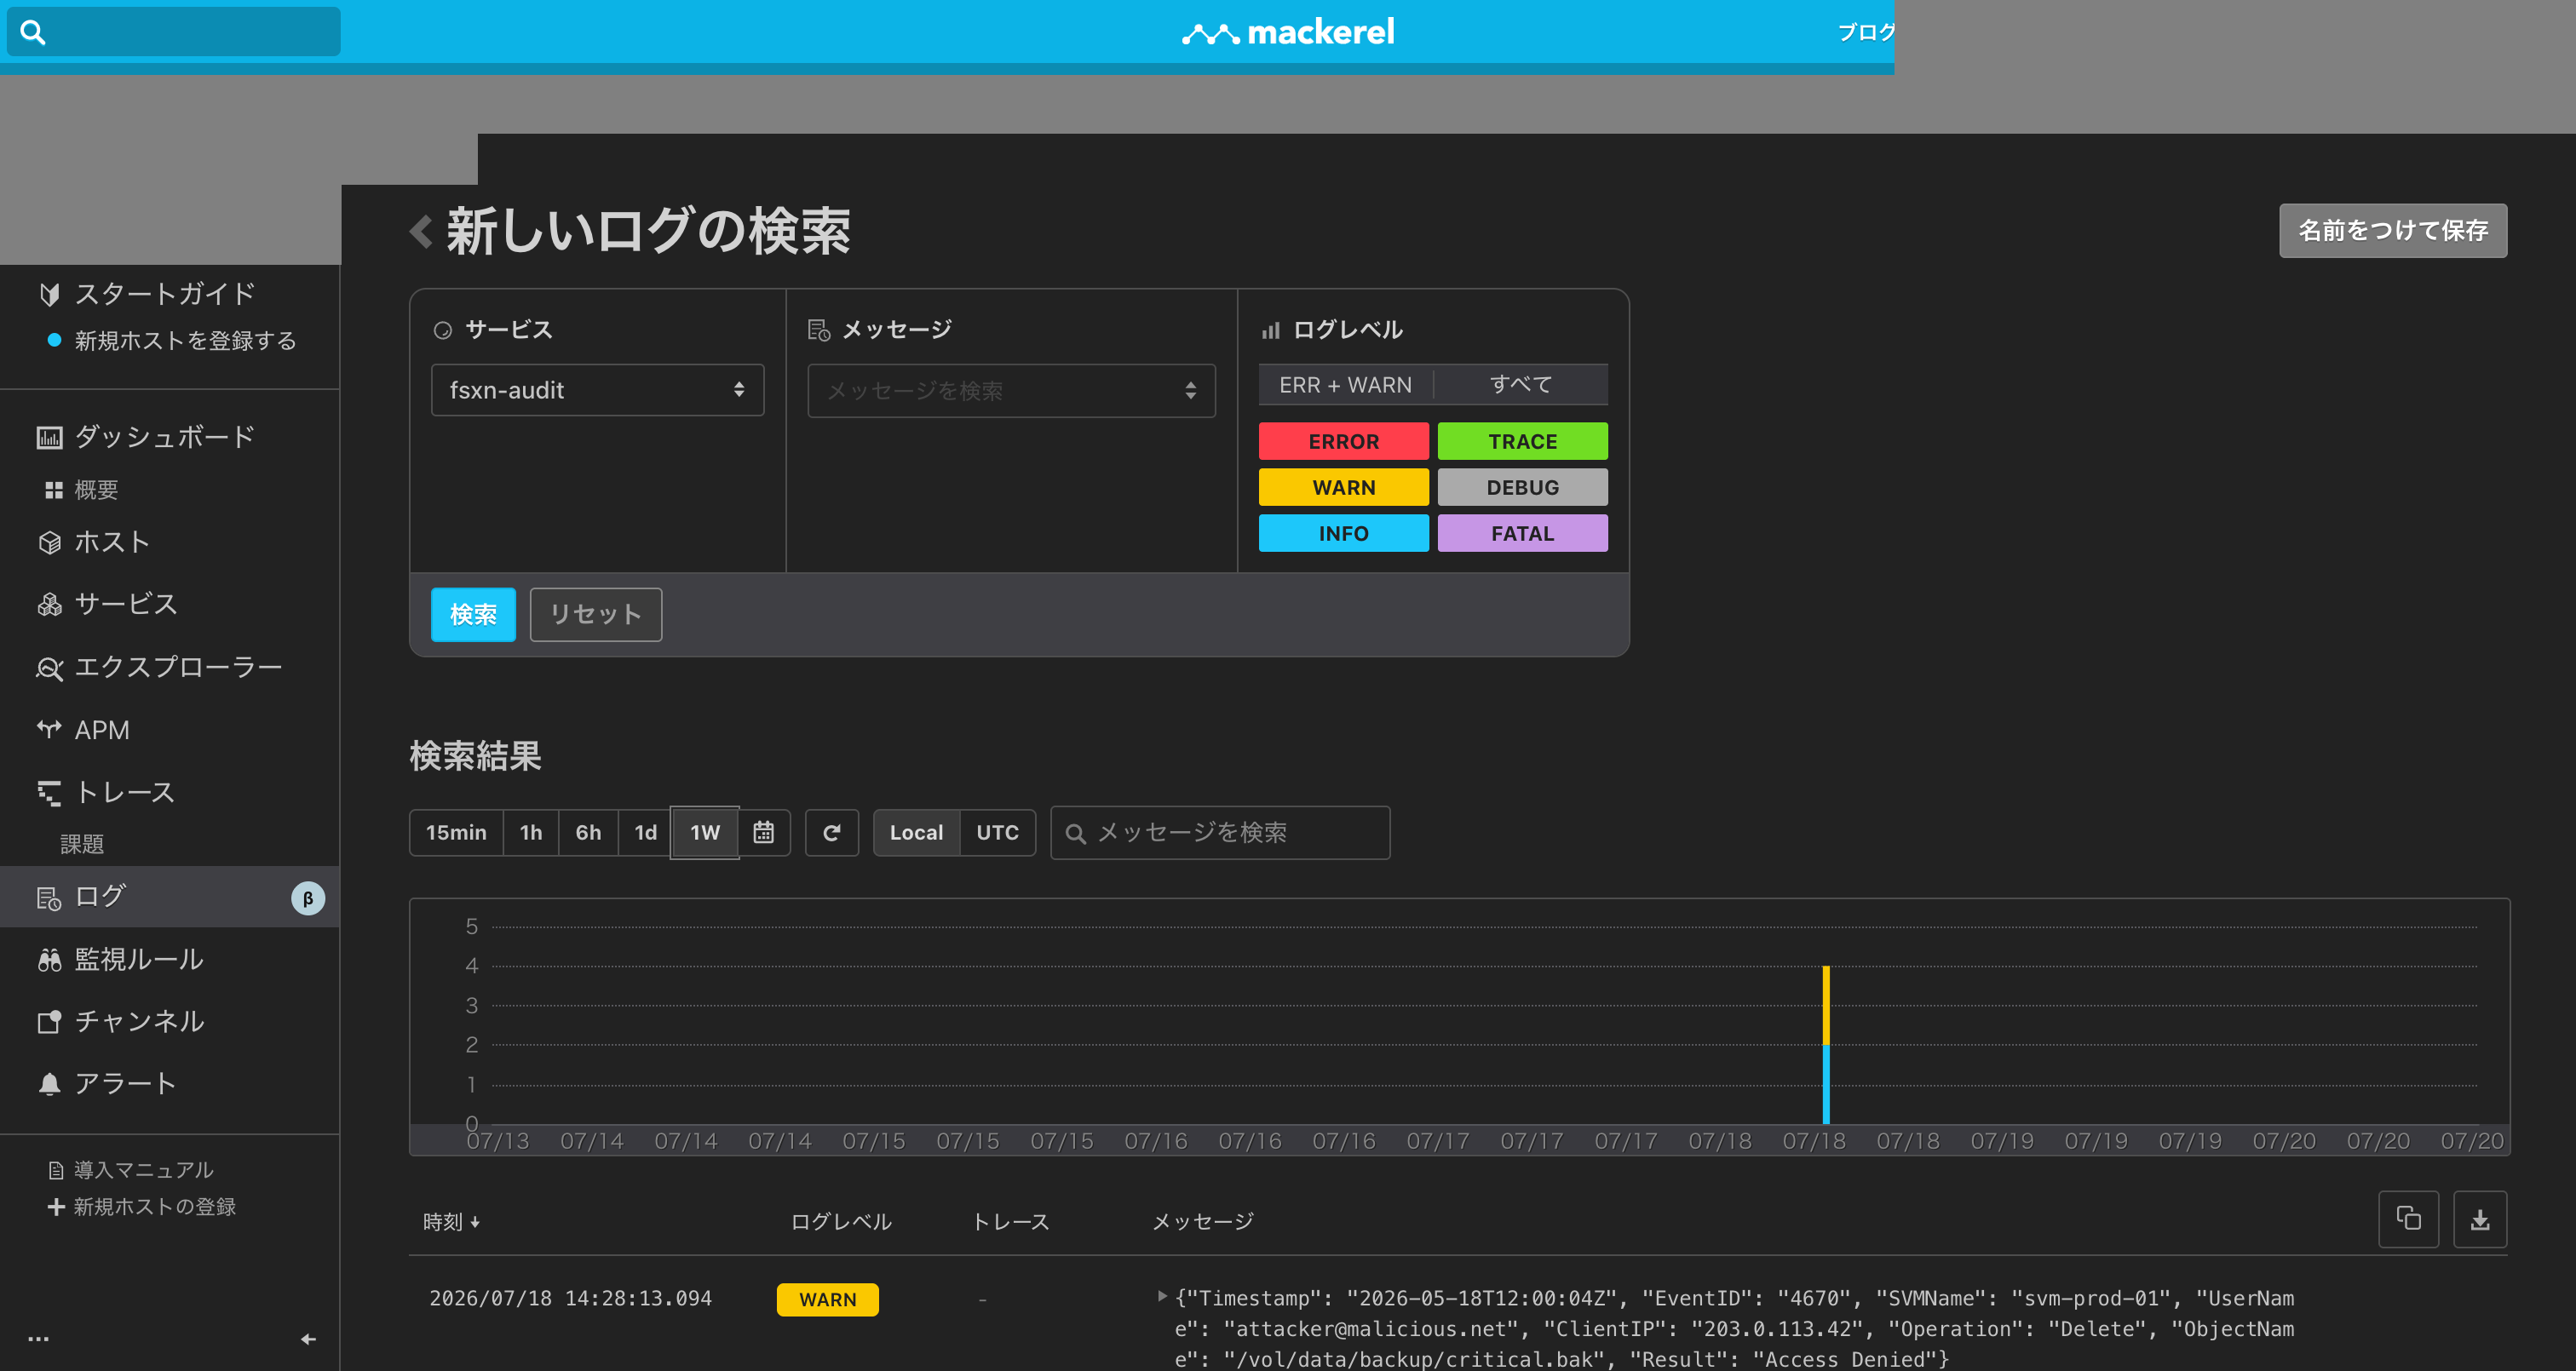This screenshot has height=1371, width=2576.
Task: Click the beta badge on ログ
Action: [x=308, y=899]
